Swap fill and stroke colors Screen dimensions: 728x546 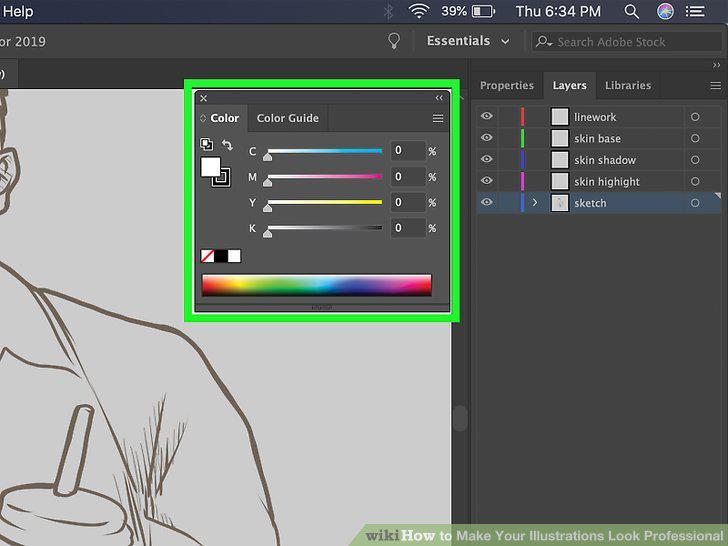(227, 145)
